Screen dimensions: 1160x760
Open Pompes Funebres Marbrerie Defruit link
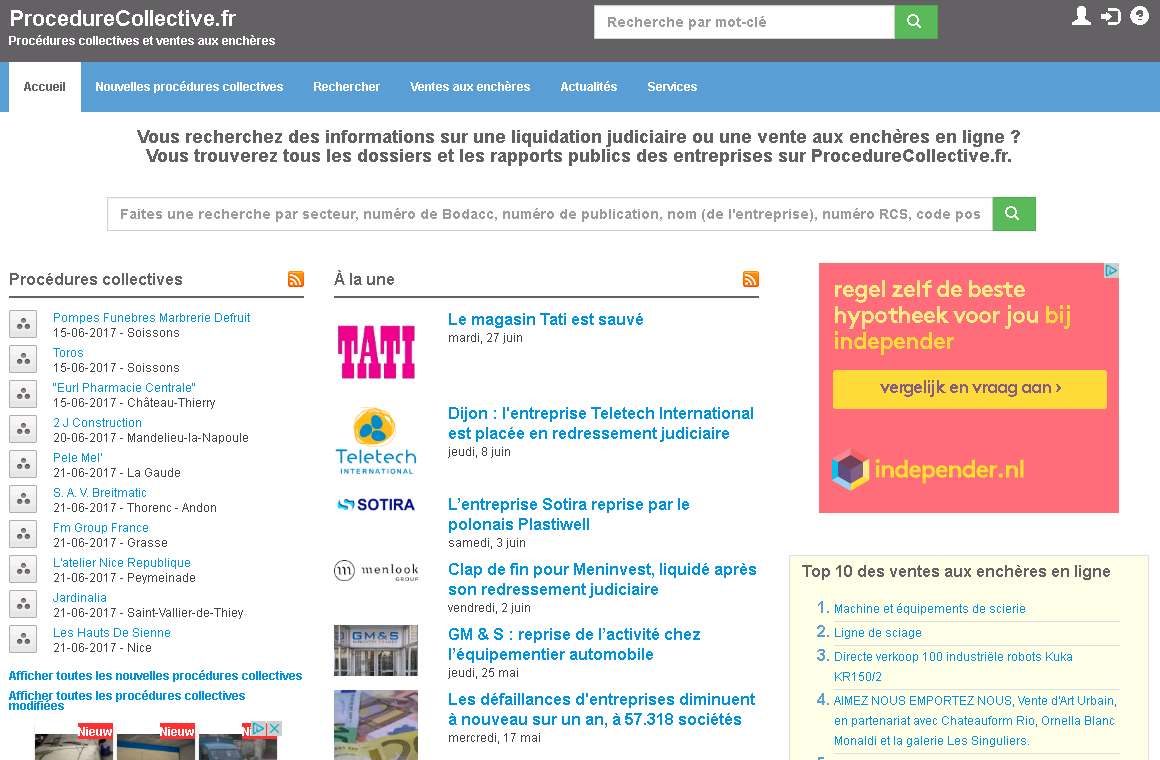(152, 317)
